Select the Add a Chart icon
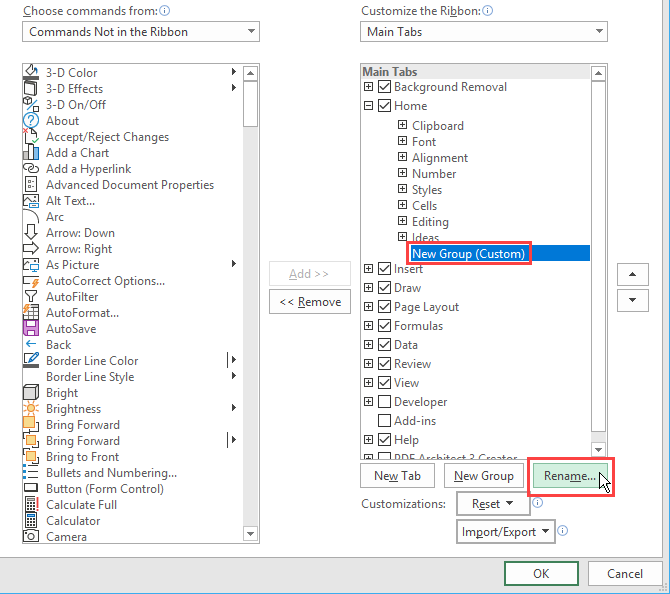Screen dimensions: 670x594 point(30,153)
